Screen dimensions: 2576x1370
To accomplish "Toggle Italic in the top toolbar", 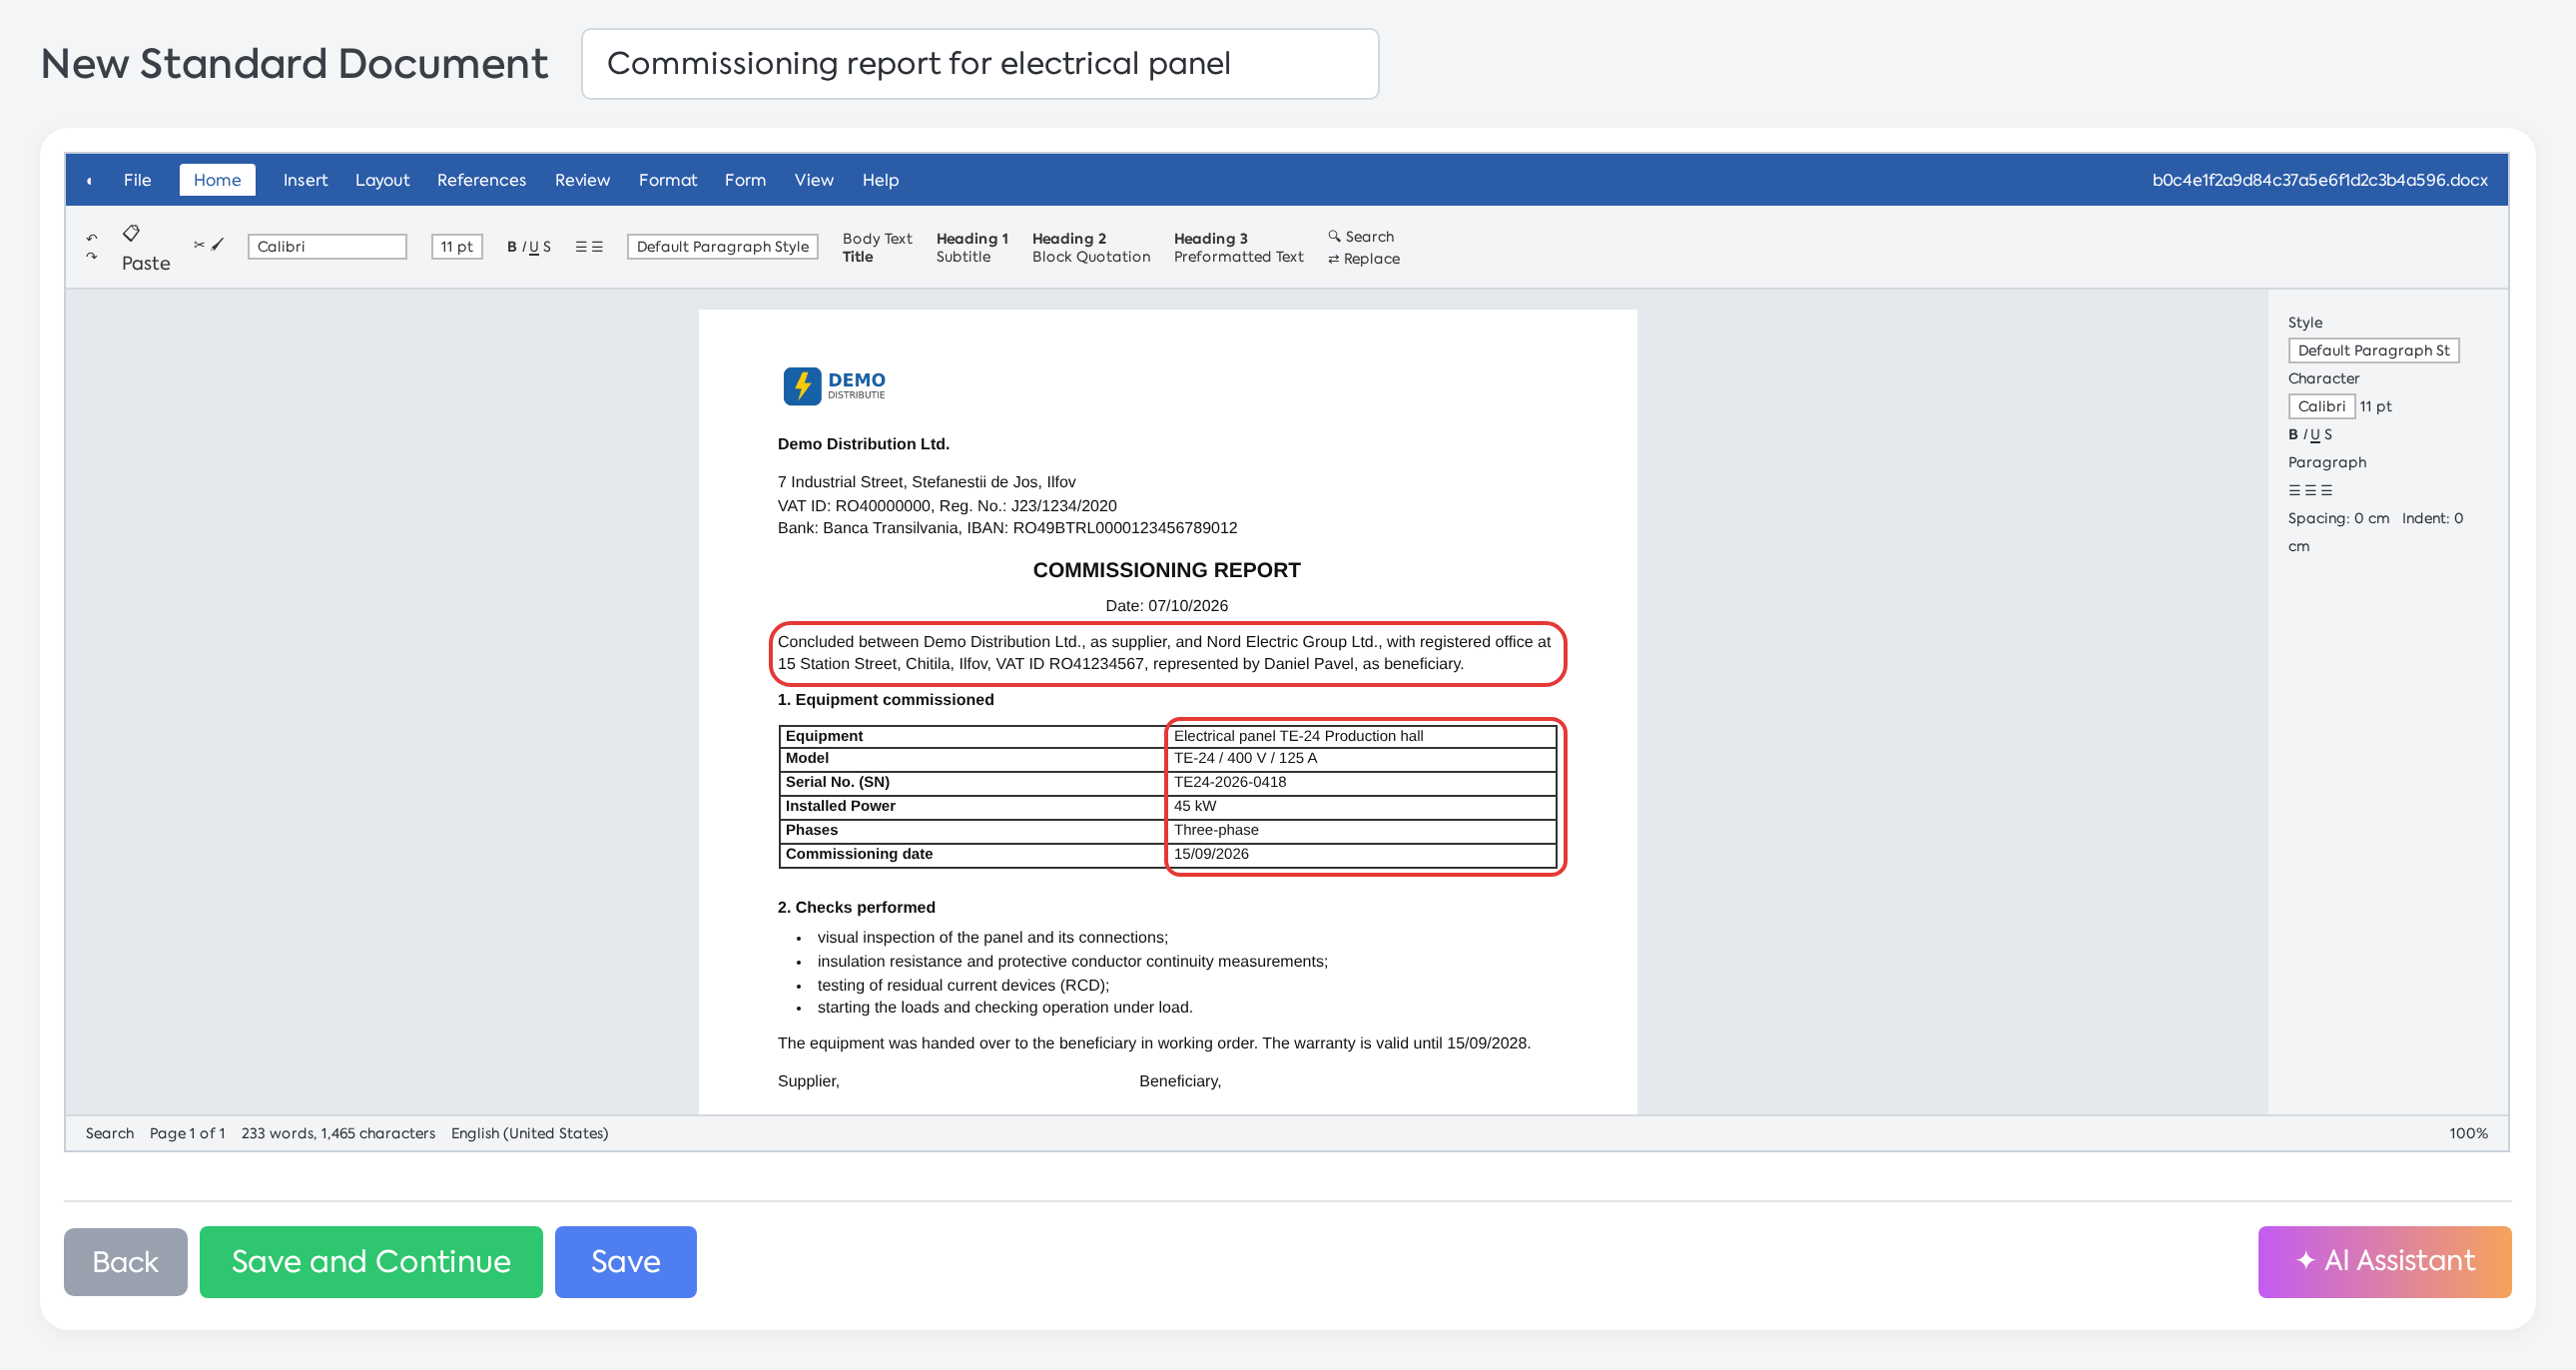I will (x=524, y=246).
